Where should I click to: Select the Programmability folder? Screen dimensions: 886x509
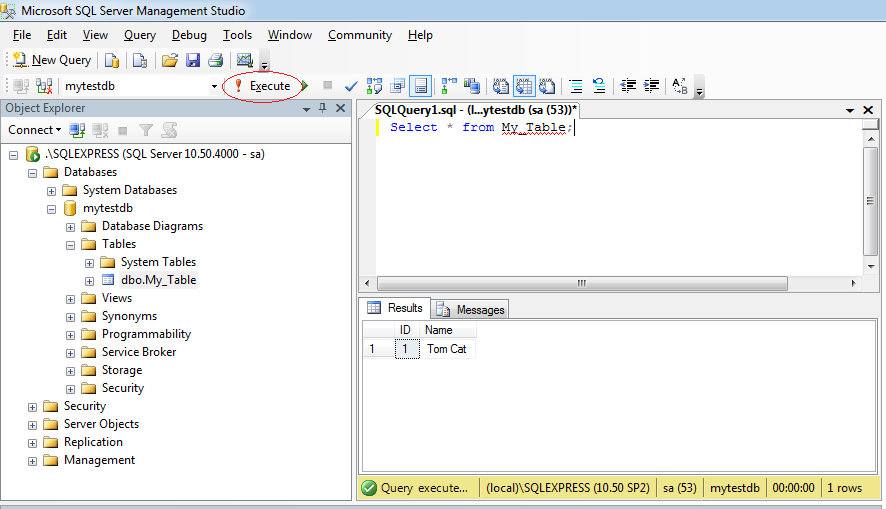(146, 334)
